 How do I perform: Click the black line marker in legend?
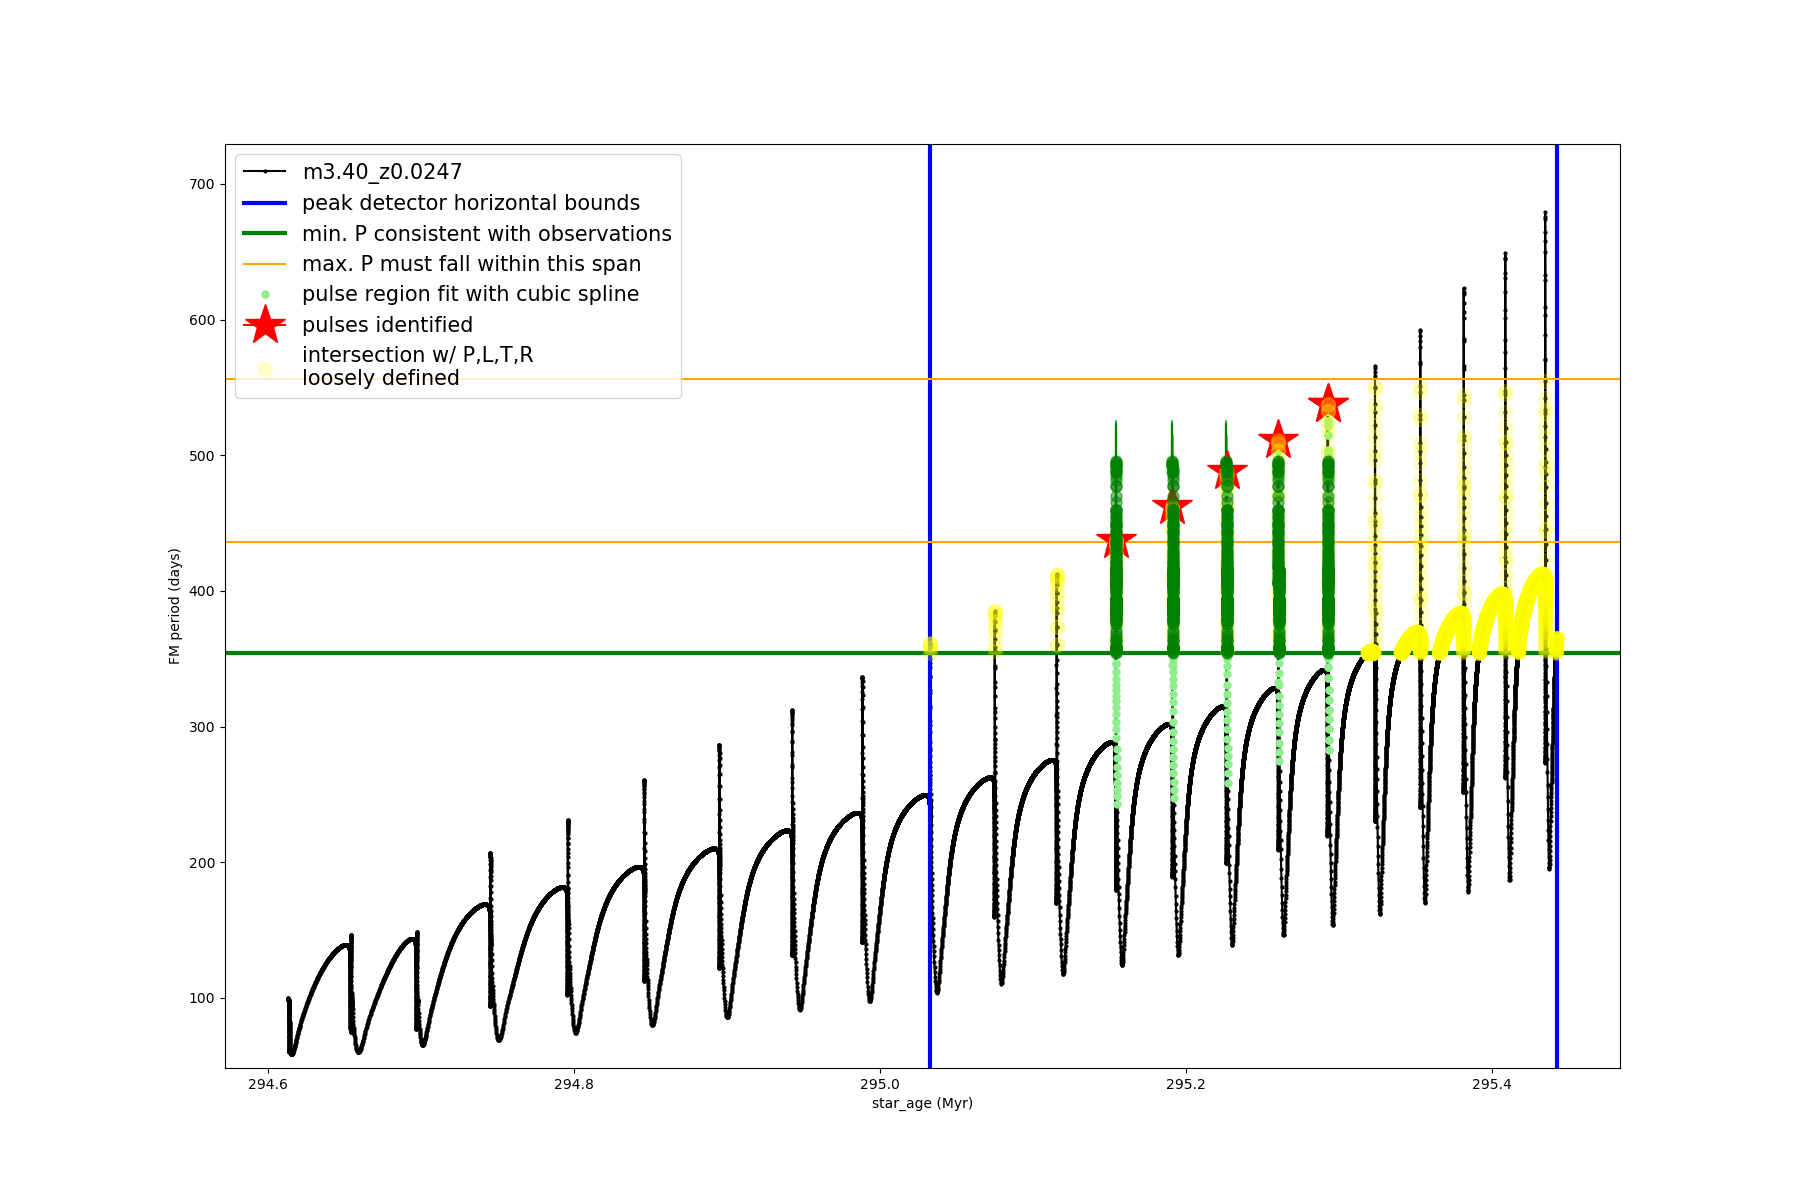pyautogui.click(x=265, y=172)
